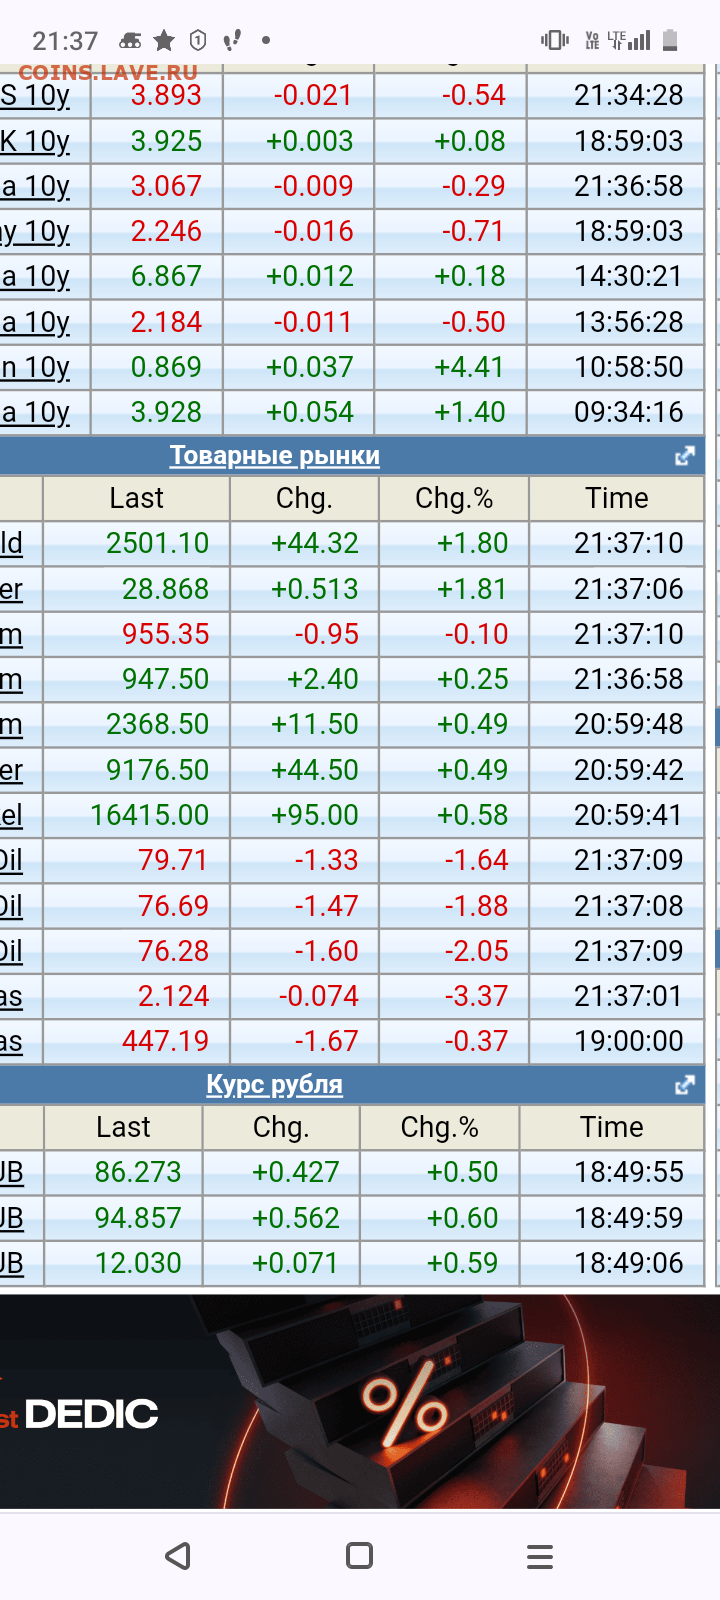
Task: Tap the star icon in the status bar
Action: click(164, 40)
